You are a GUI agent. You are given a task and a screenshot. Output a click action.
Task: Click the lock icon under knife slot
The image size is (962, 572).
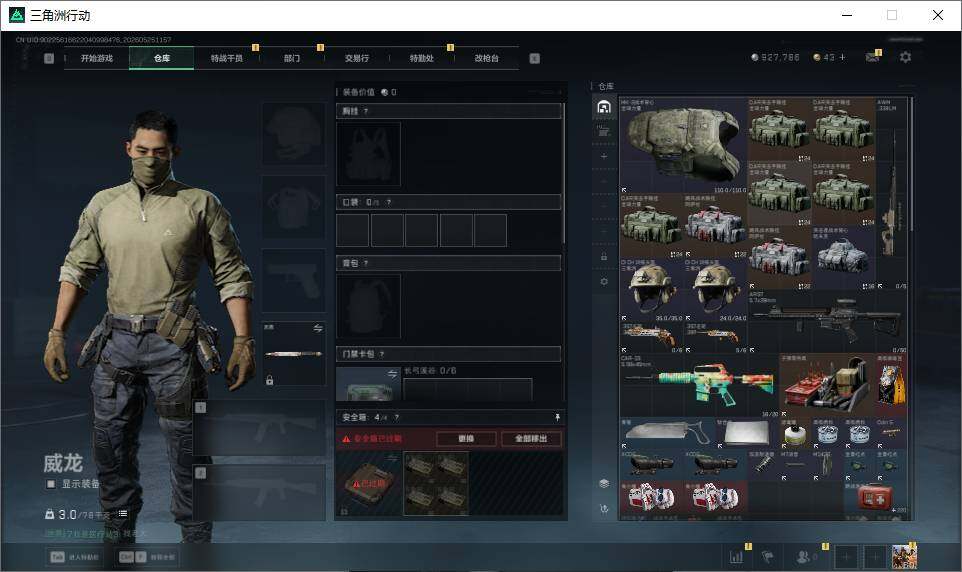click(269, 381)
